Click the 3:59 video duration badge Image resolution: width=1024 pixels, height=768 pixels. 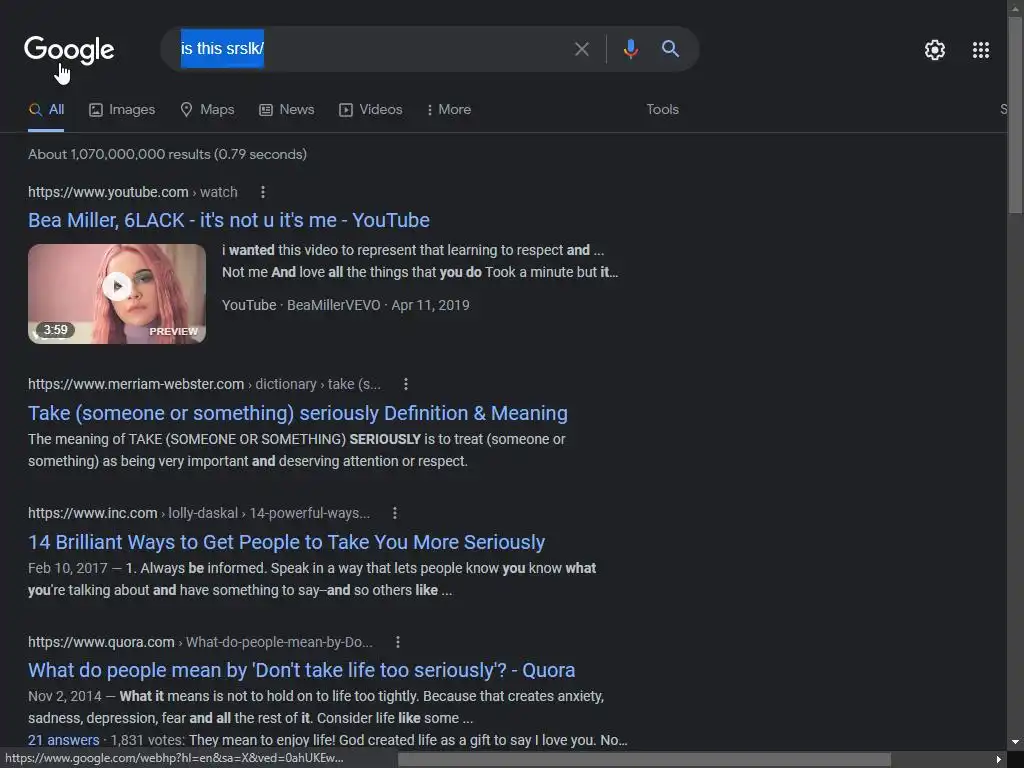(55, 330)
